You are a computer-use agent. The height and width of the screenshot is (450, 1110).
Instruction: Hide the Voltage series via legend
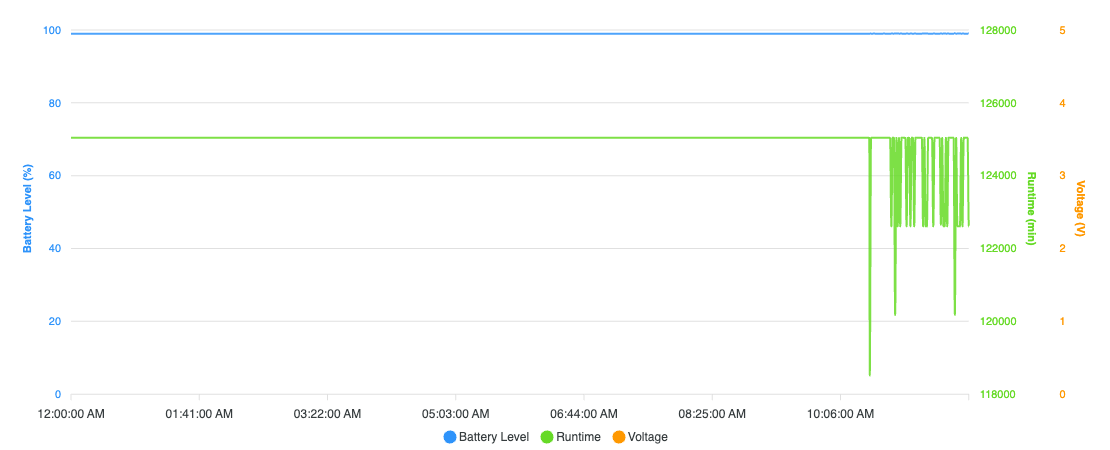tap(640, 437)
